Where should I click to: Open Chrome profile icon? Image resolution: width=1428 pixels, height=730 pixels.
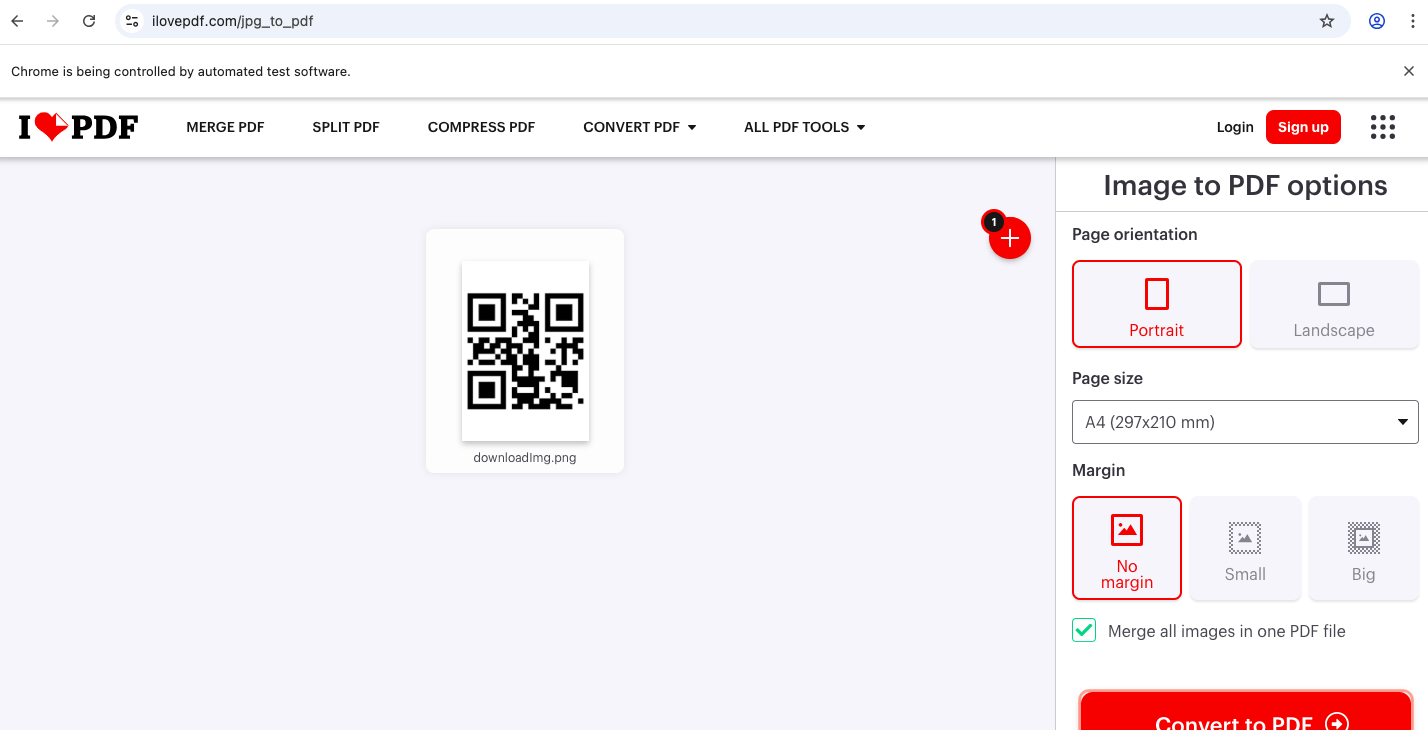click(x=1377, y=21)
